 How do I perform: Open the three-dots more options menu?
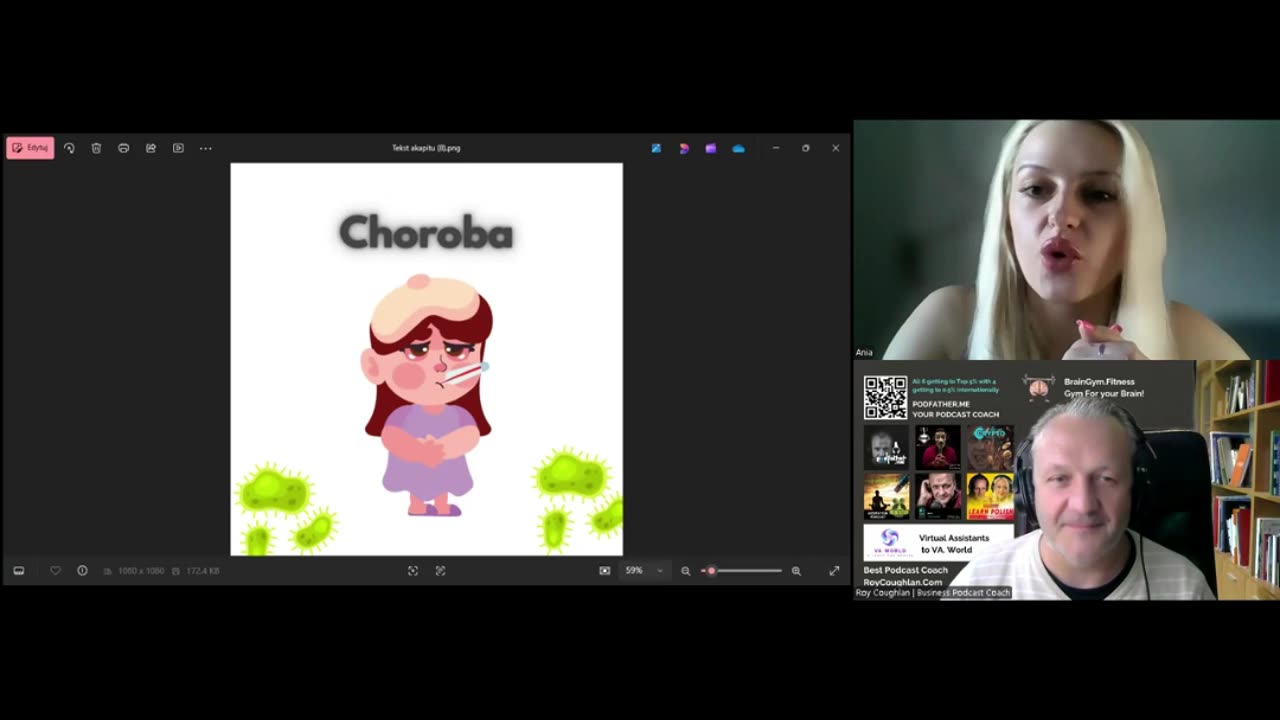pyautogui.click(x=206, y=148)
